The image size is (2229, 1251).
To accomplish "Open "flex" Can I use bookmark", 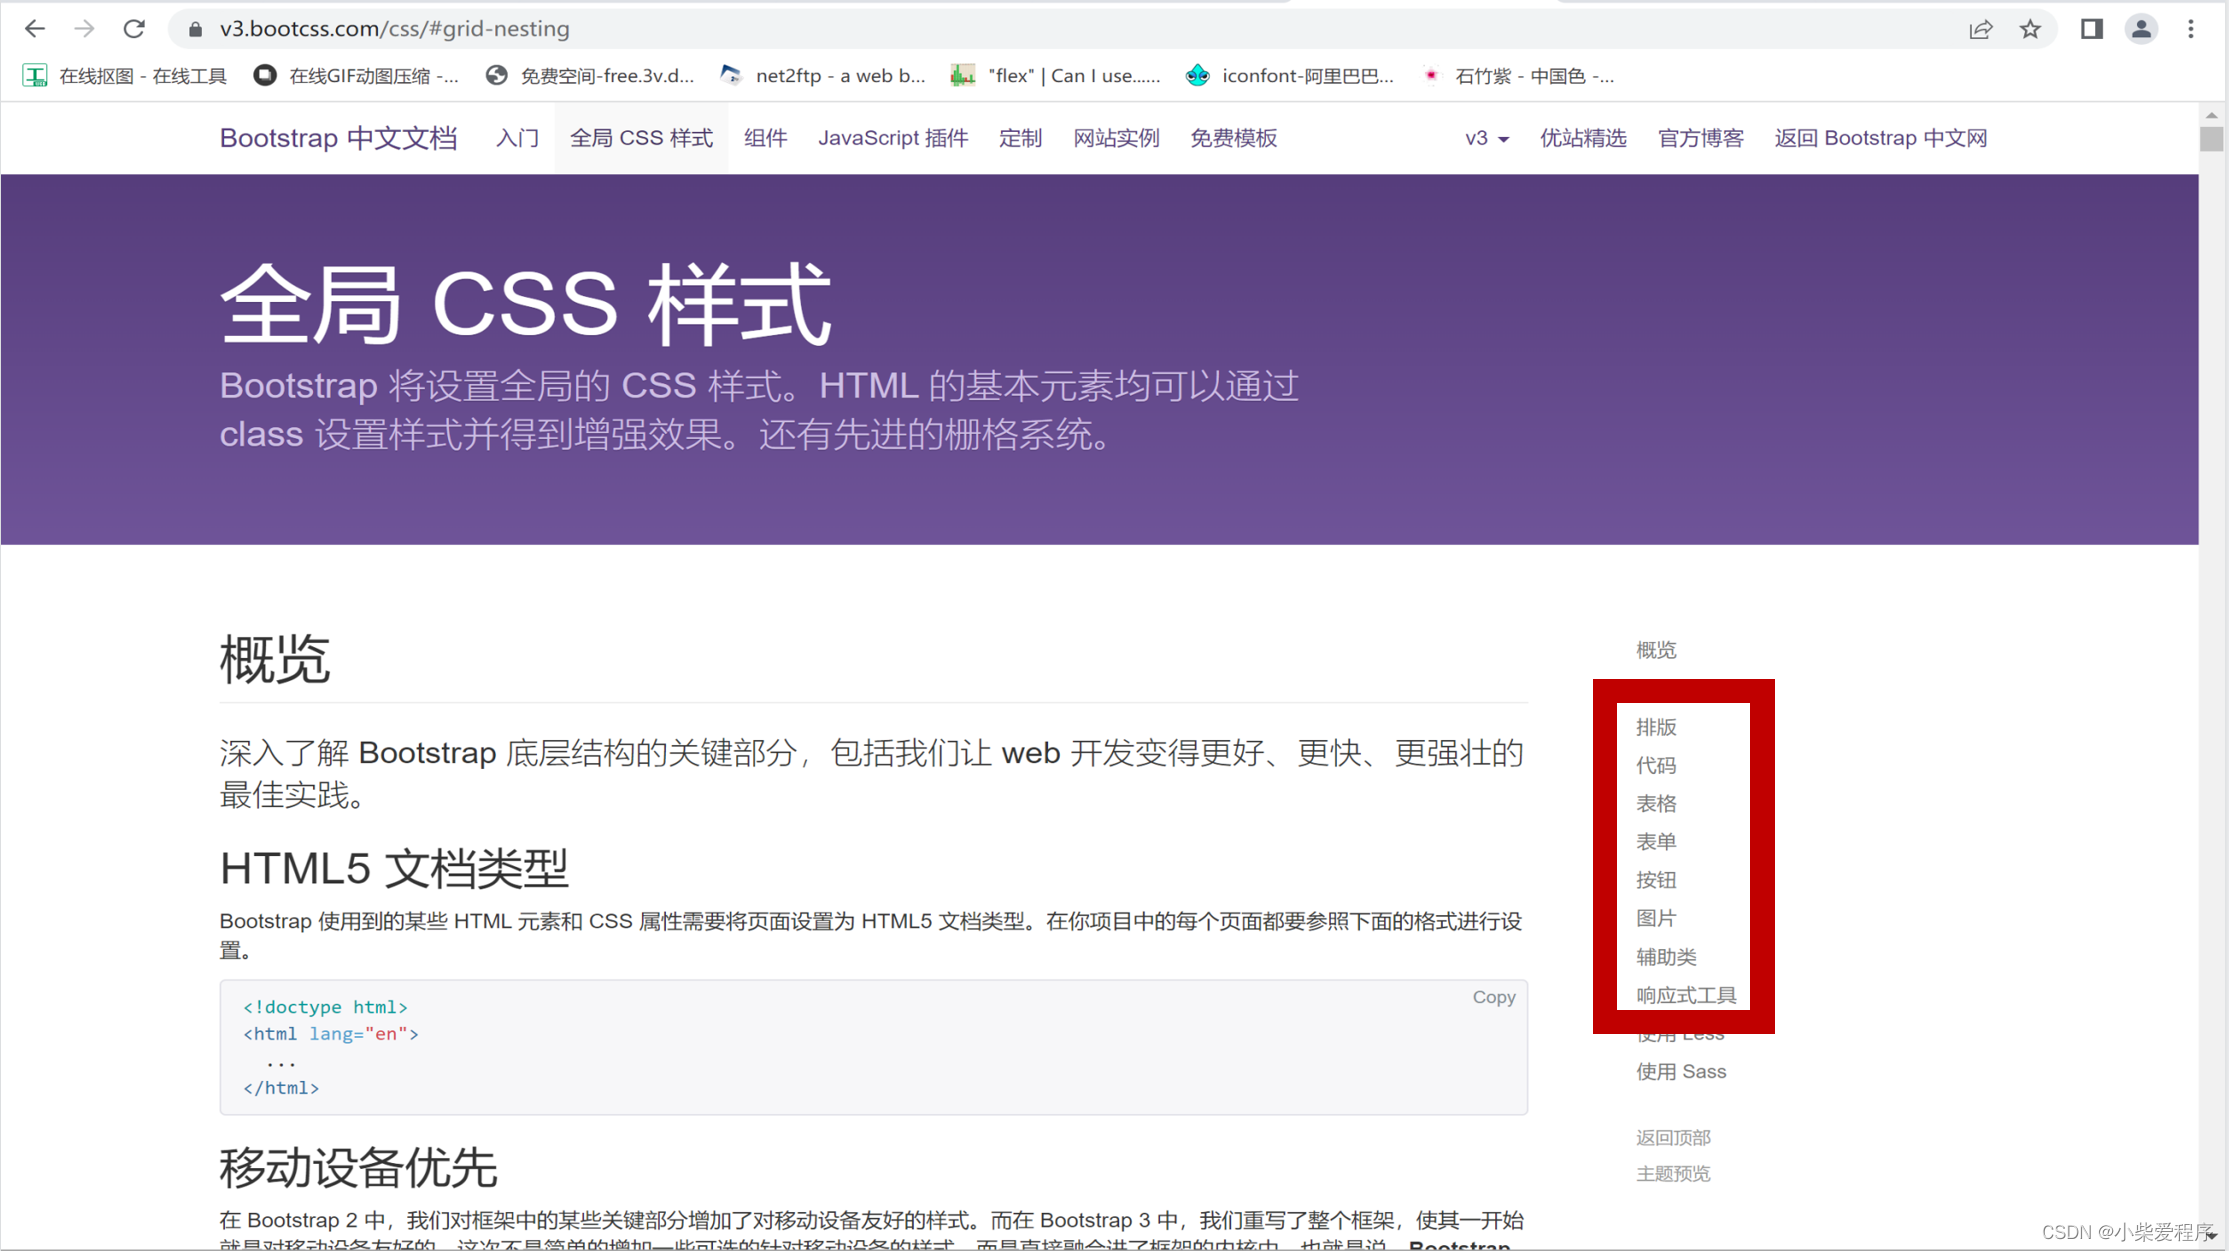I will pos(1056,76).
